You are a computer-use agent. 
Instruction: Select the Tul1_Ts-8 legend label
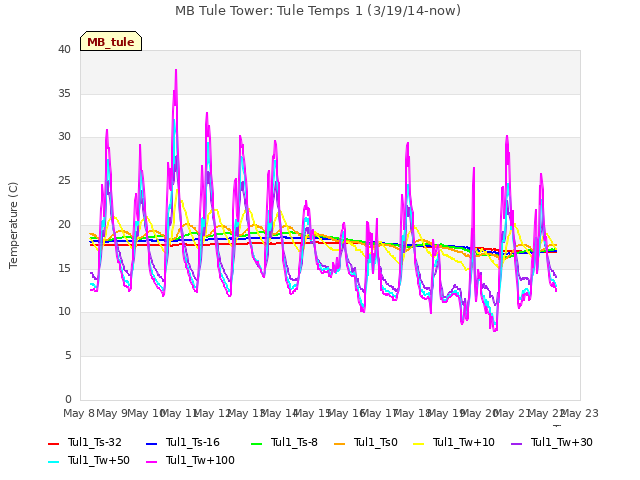coord(294,442)
